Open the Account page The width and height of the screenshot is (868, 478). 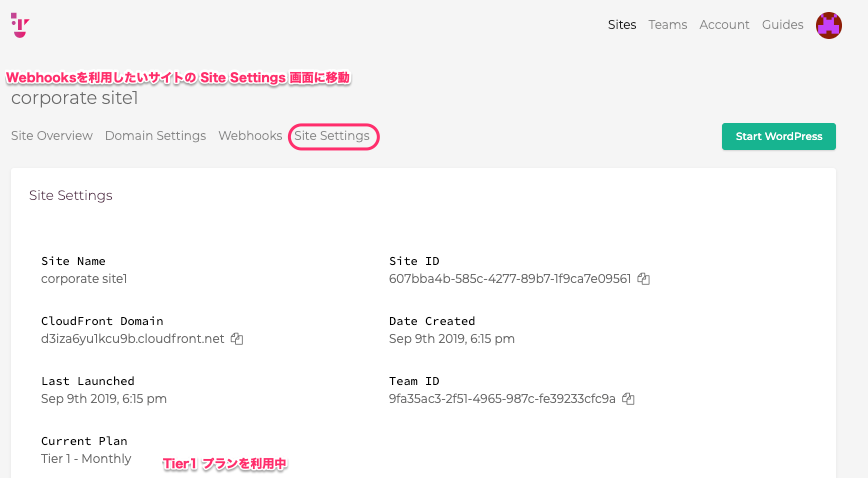pos(724,25)
